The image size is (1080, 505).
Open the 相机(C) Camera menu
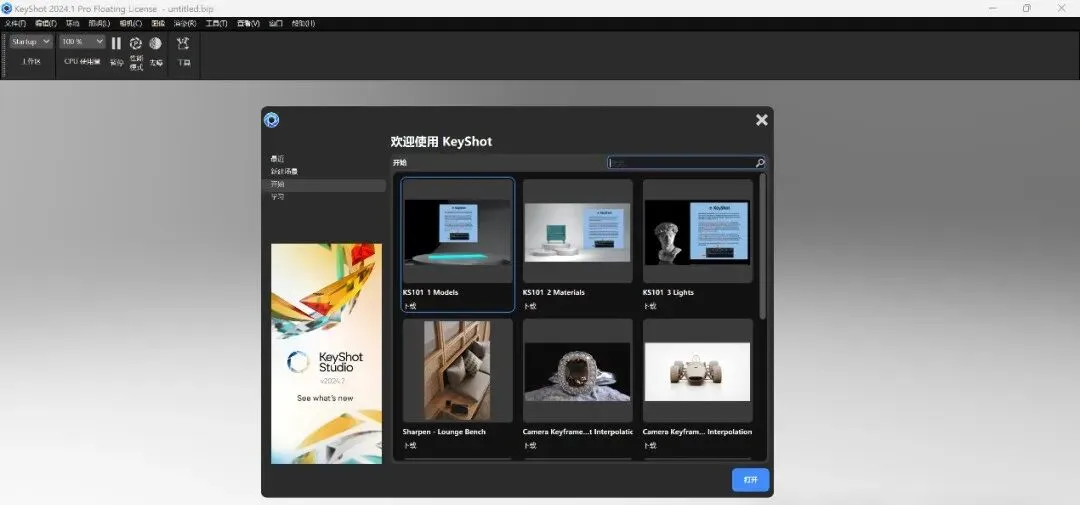click(130, 23)
